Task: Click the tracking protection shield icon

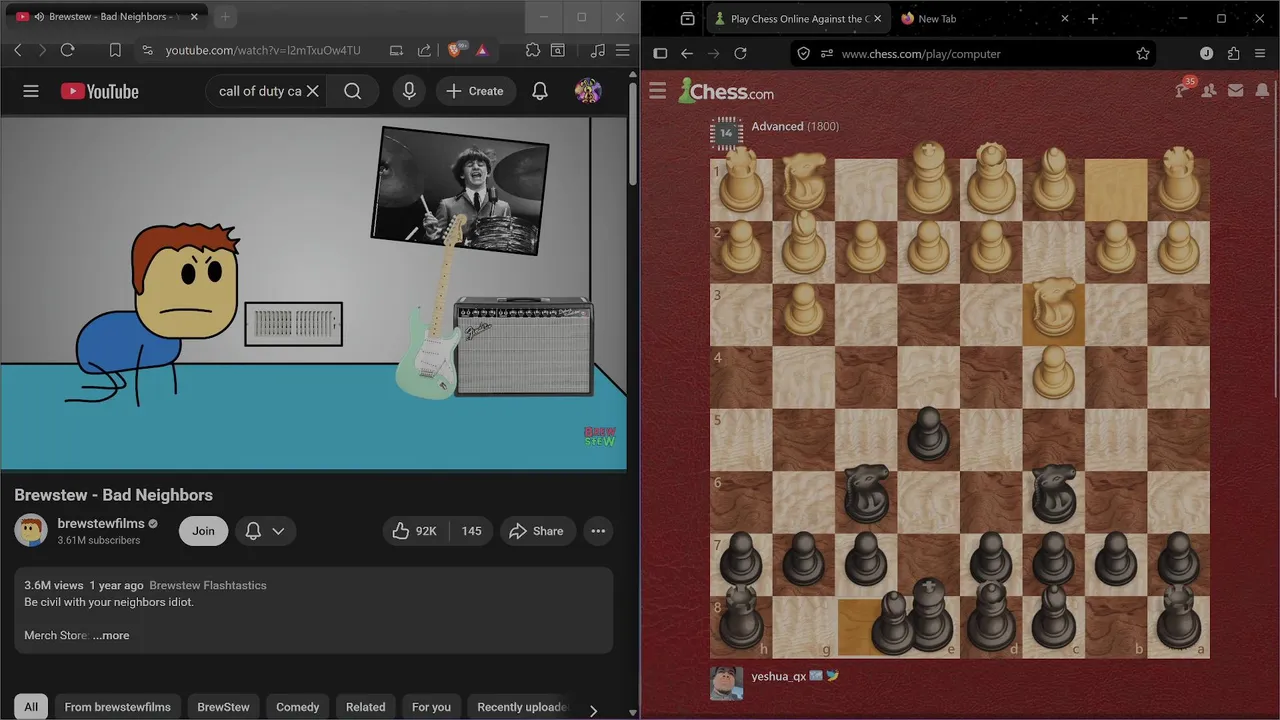Action: coord(803,54)
